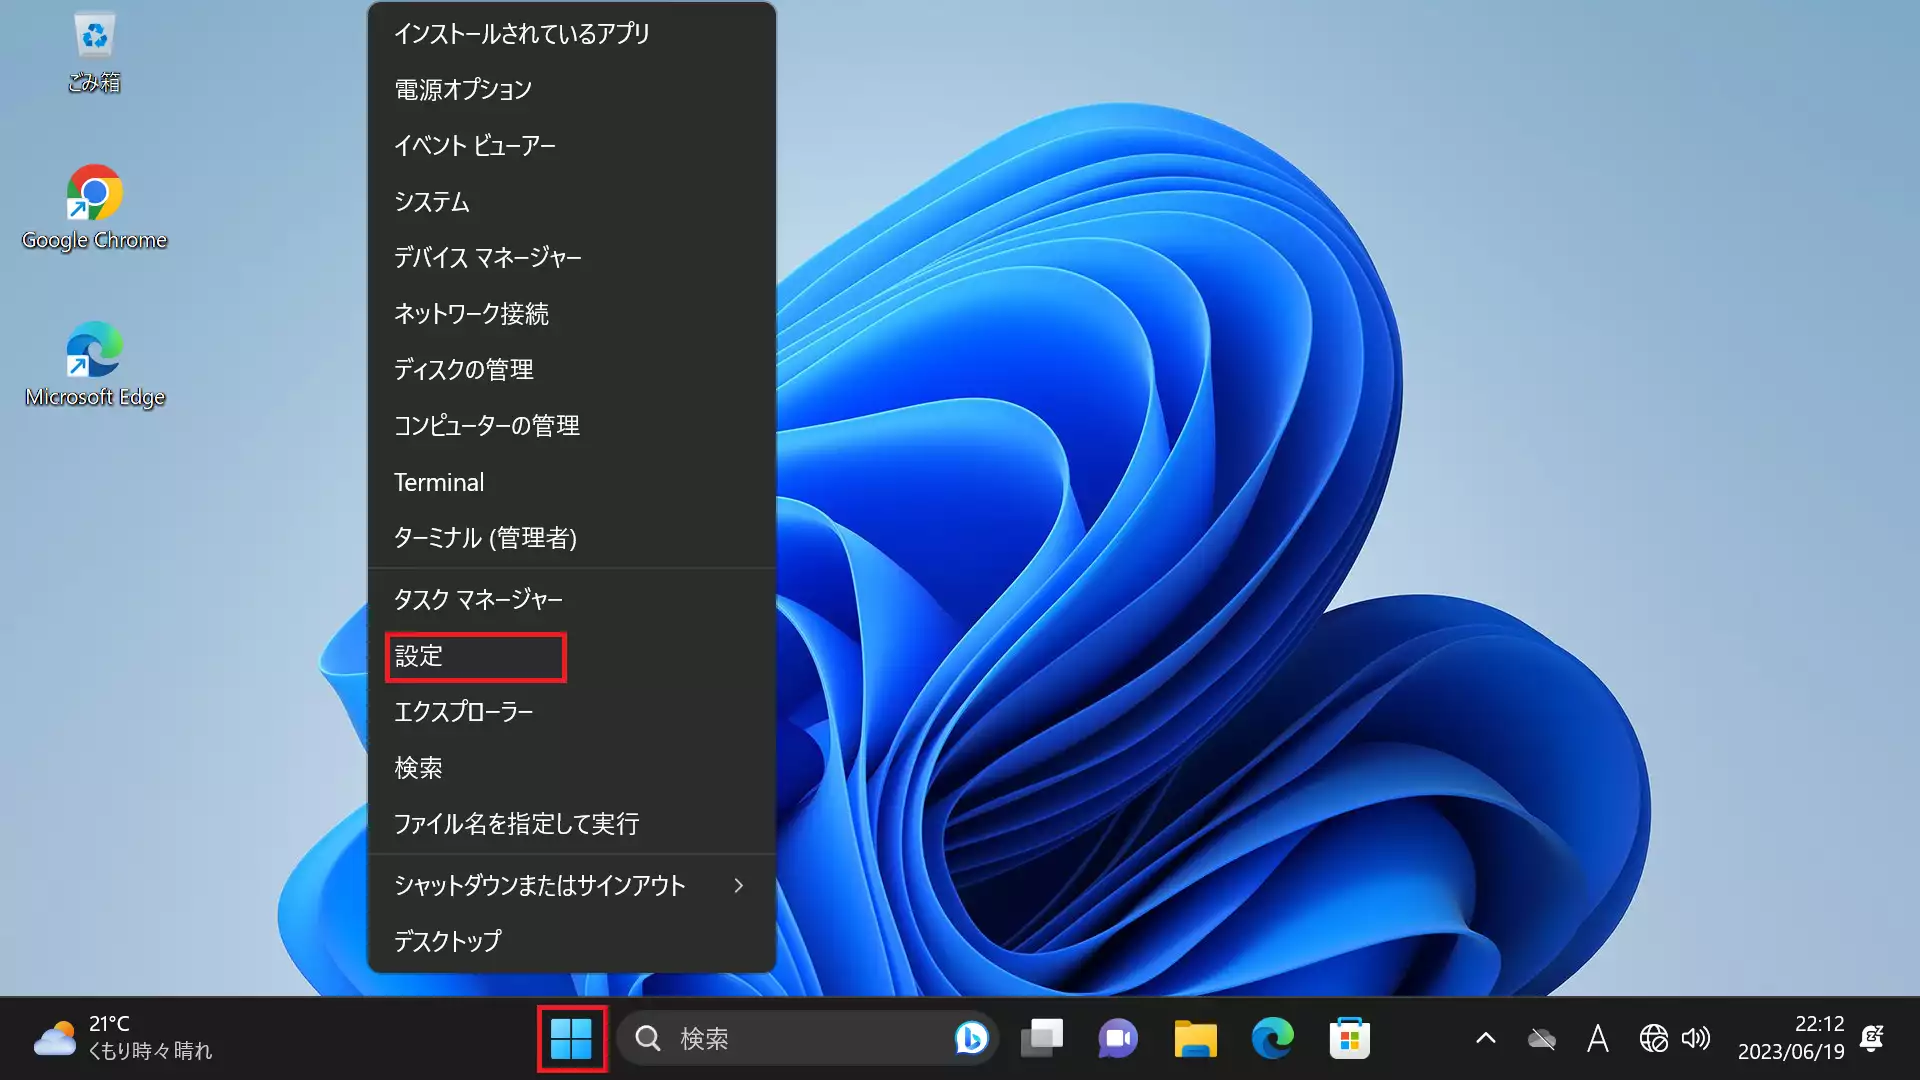Show hidden system tray icons
The height and width of the screenshot is (1080, 1920).
(1486, 1039)
